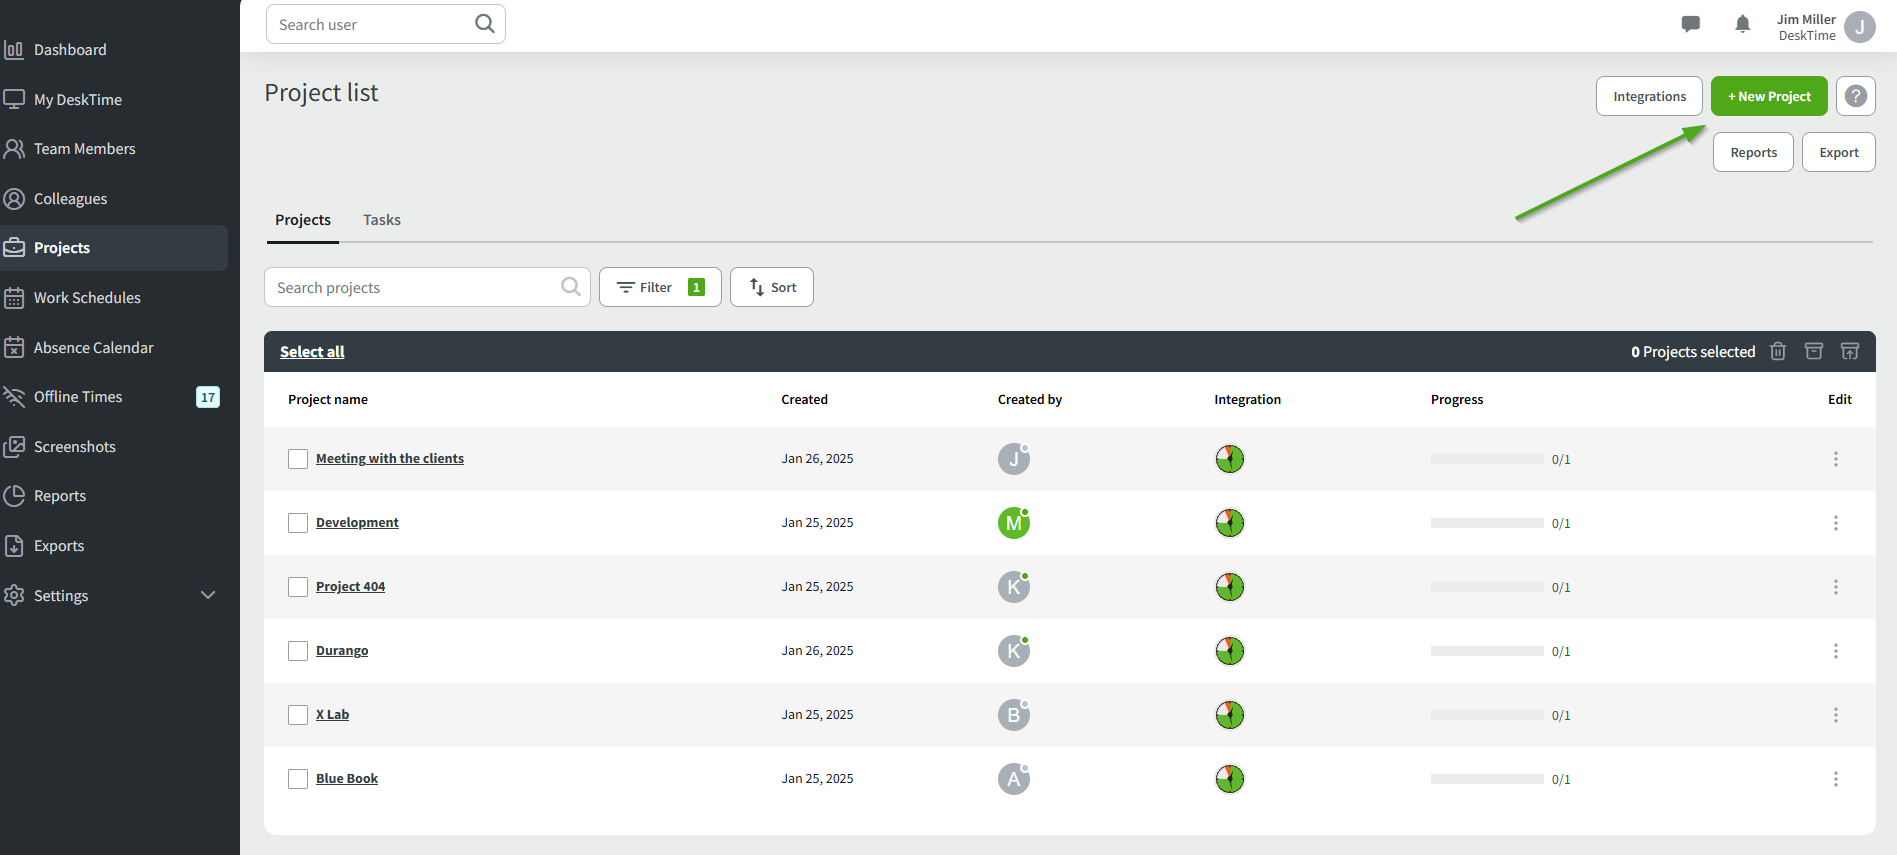
Task: Click the notifications bell icon
Action: coord(1742,25)
